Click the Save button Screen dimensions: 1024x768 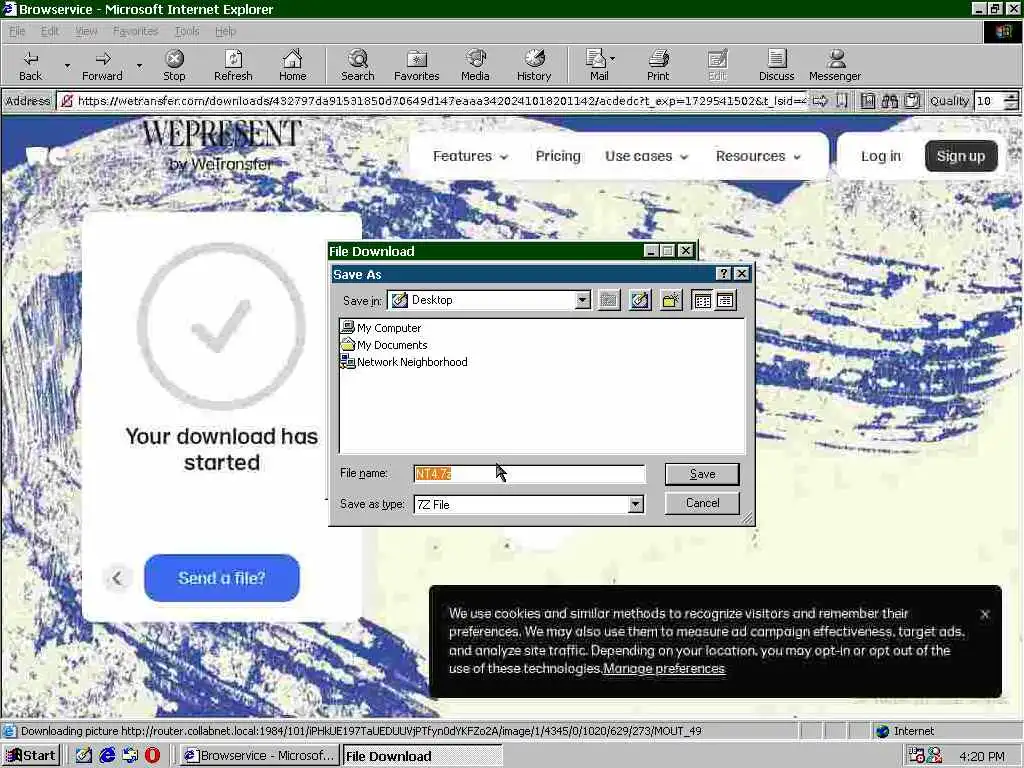point(702,474)
